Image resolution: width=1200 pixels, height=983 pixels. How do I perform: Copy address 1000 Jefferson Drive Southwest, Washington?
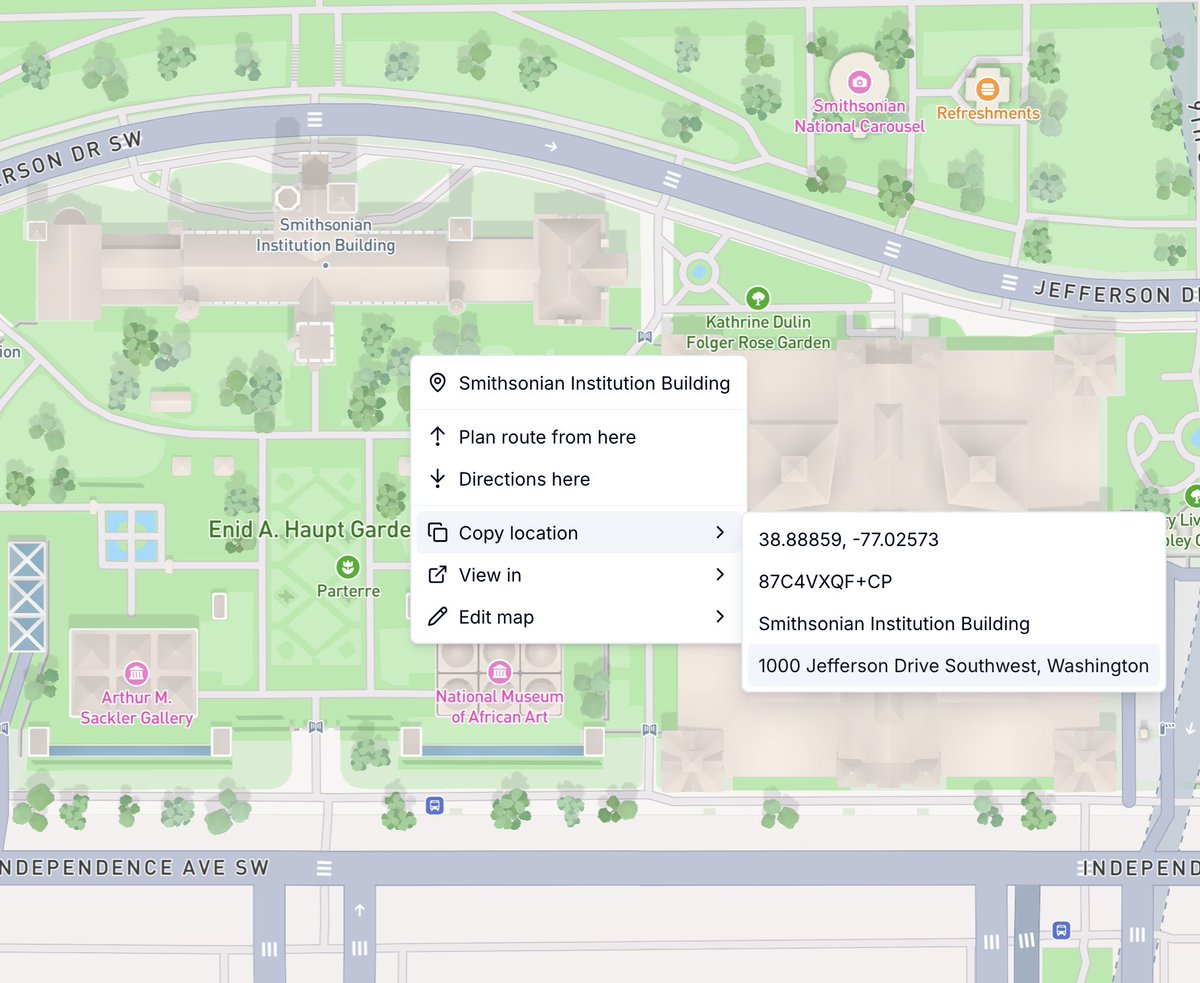coord(954,666)
